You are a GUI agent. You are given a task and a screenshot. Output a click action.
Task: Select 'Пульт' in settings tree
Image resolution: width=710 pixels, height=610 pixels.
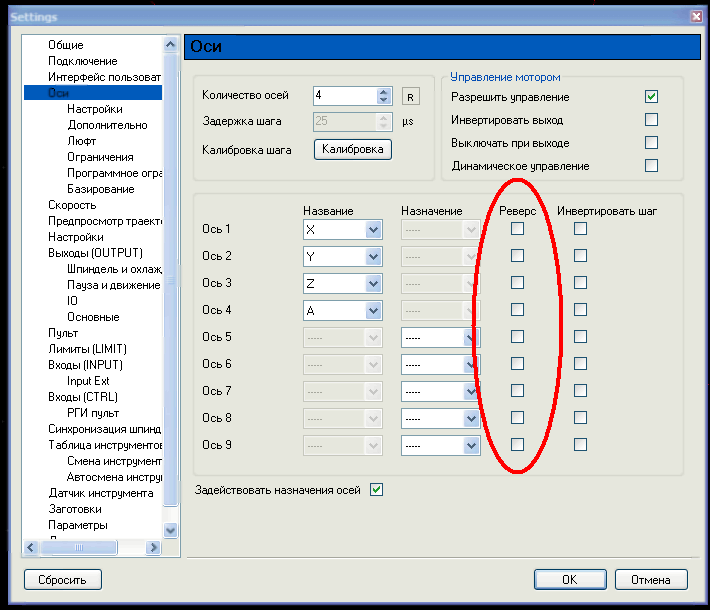(x=63, y=333)
